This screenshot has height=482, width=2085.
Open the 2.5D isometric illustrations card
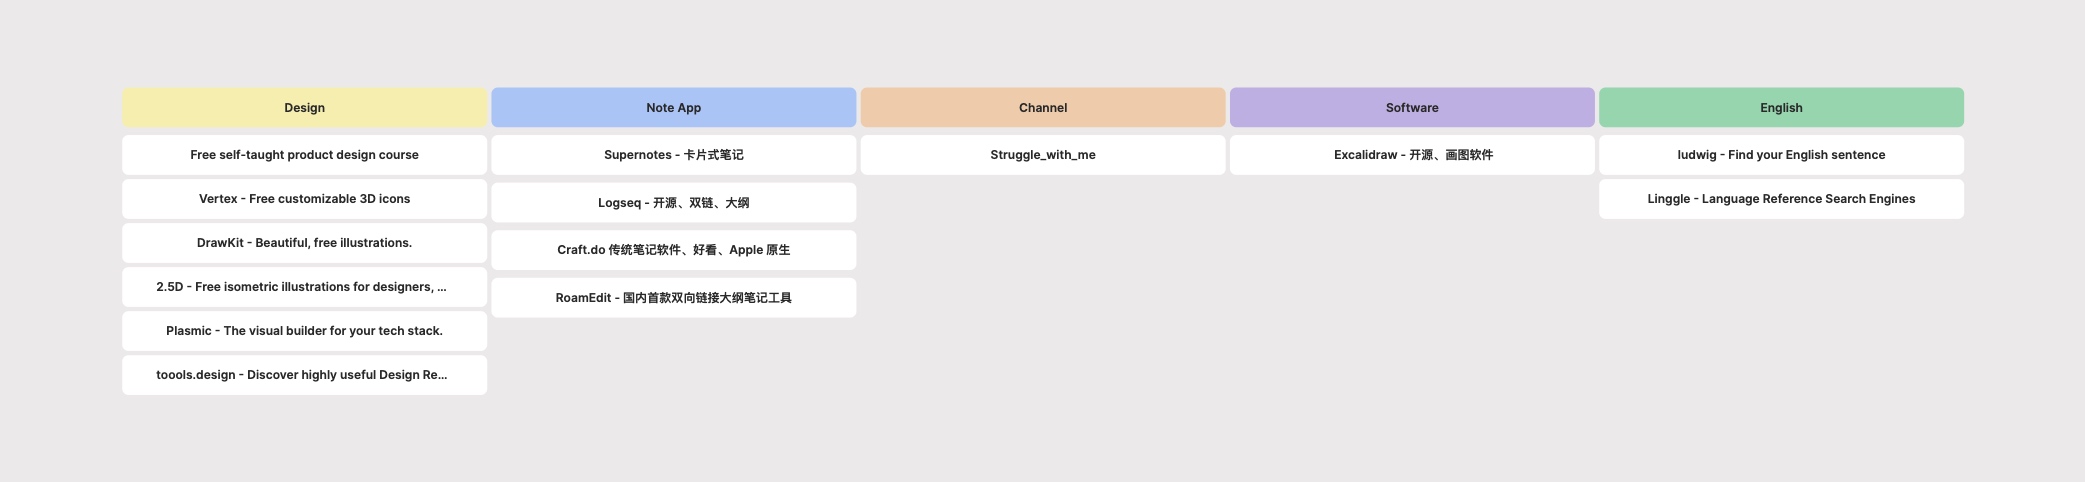(x=304, y=287)
